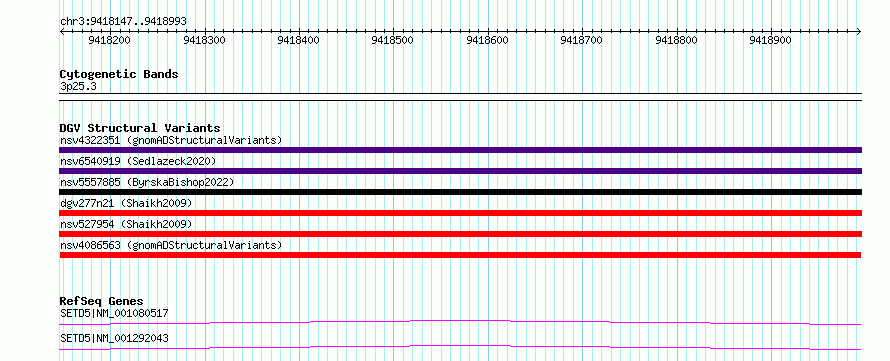Select transcript label SETD5|NM_001080517

click(x=114, y=313)
